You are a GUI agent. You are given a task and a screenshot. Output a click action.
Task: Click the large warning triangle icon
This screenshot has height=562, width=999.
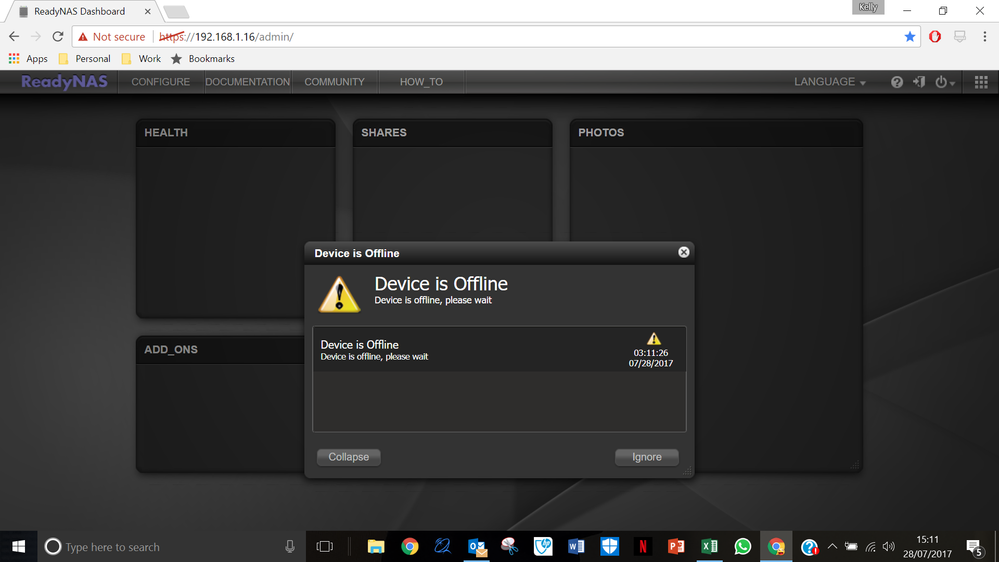tap(340, 294)
